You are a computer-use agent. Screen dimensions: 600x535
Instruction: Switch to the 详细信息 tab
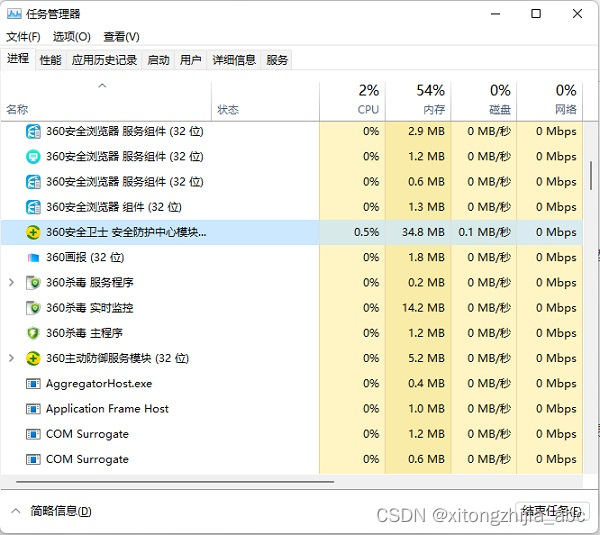234,60
